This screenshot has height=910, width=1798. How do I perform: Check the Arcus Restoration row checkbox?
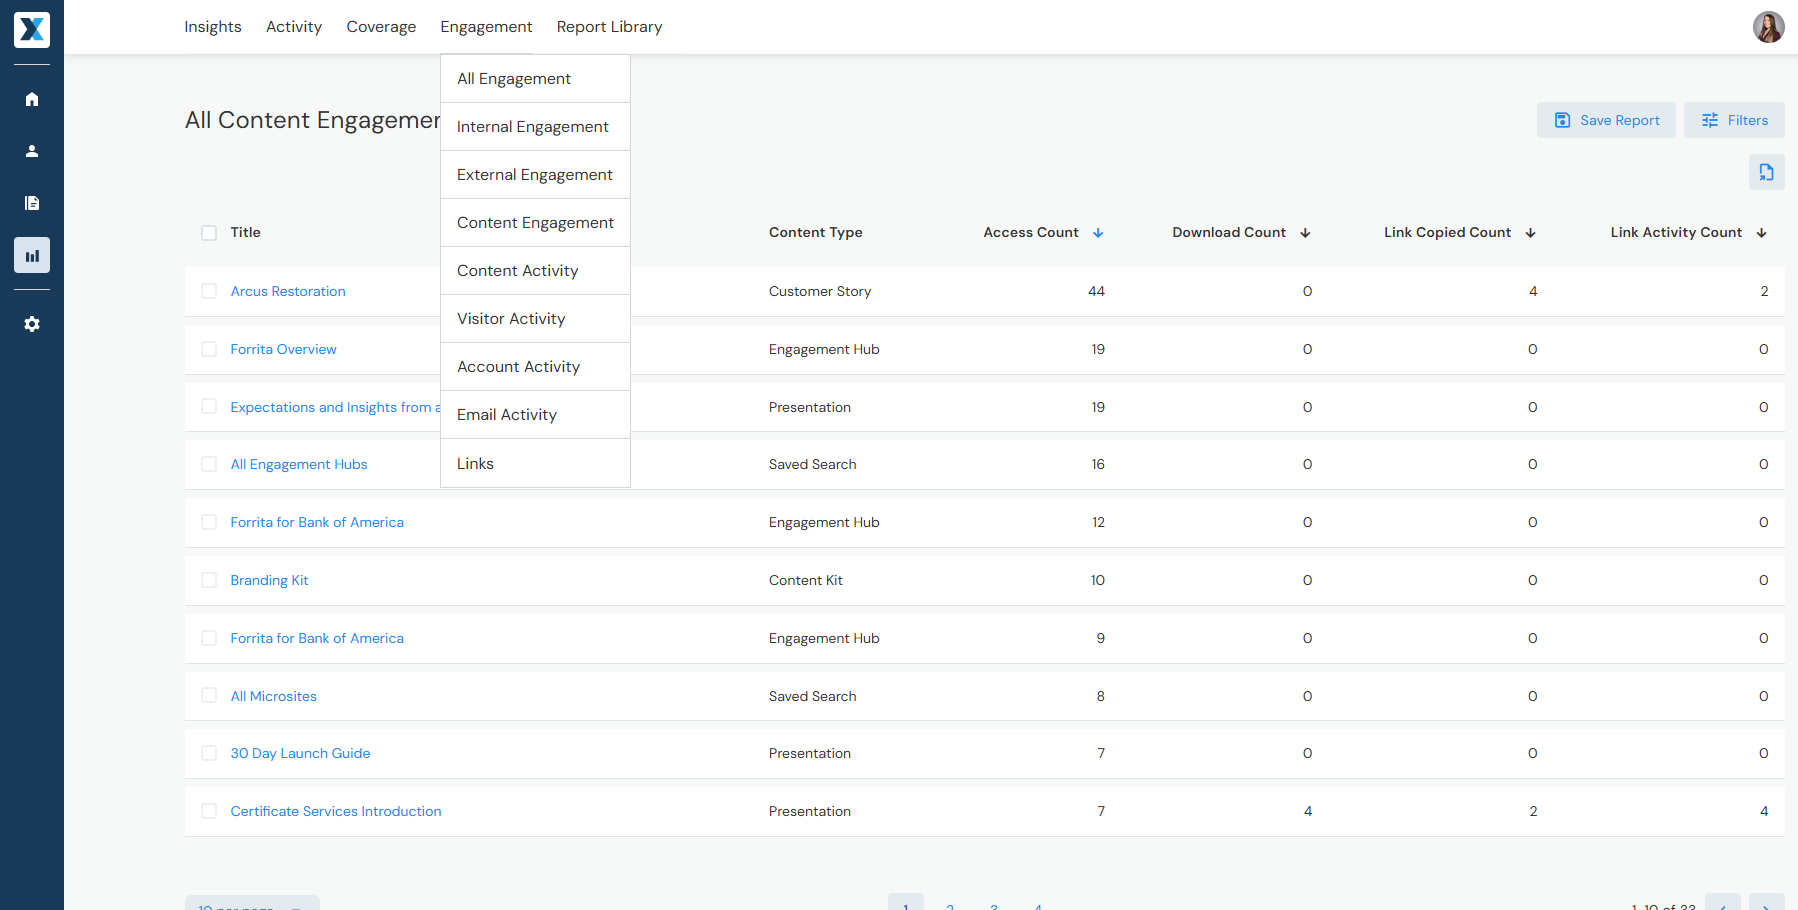[x=209, y=291]
